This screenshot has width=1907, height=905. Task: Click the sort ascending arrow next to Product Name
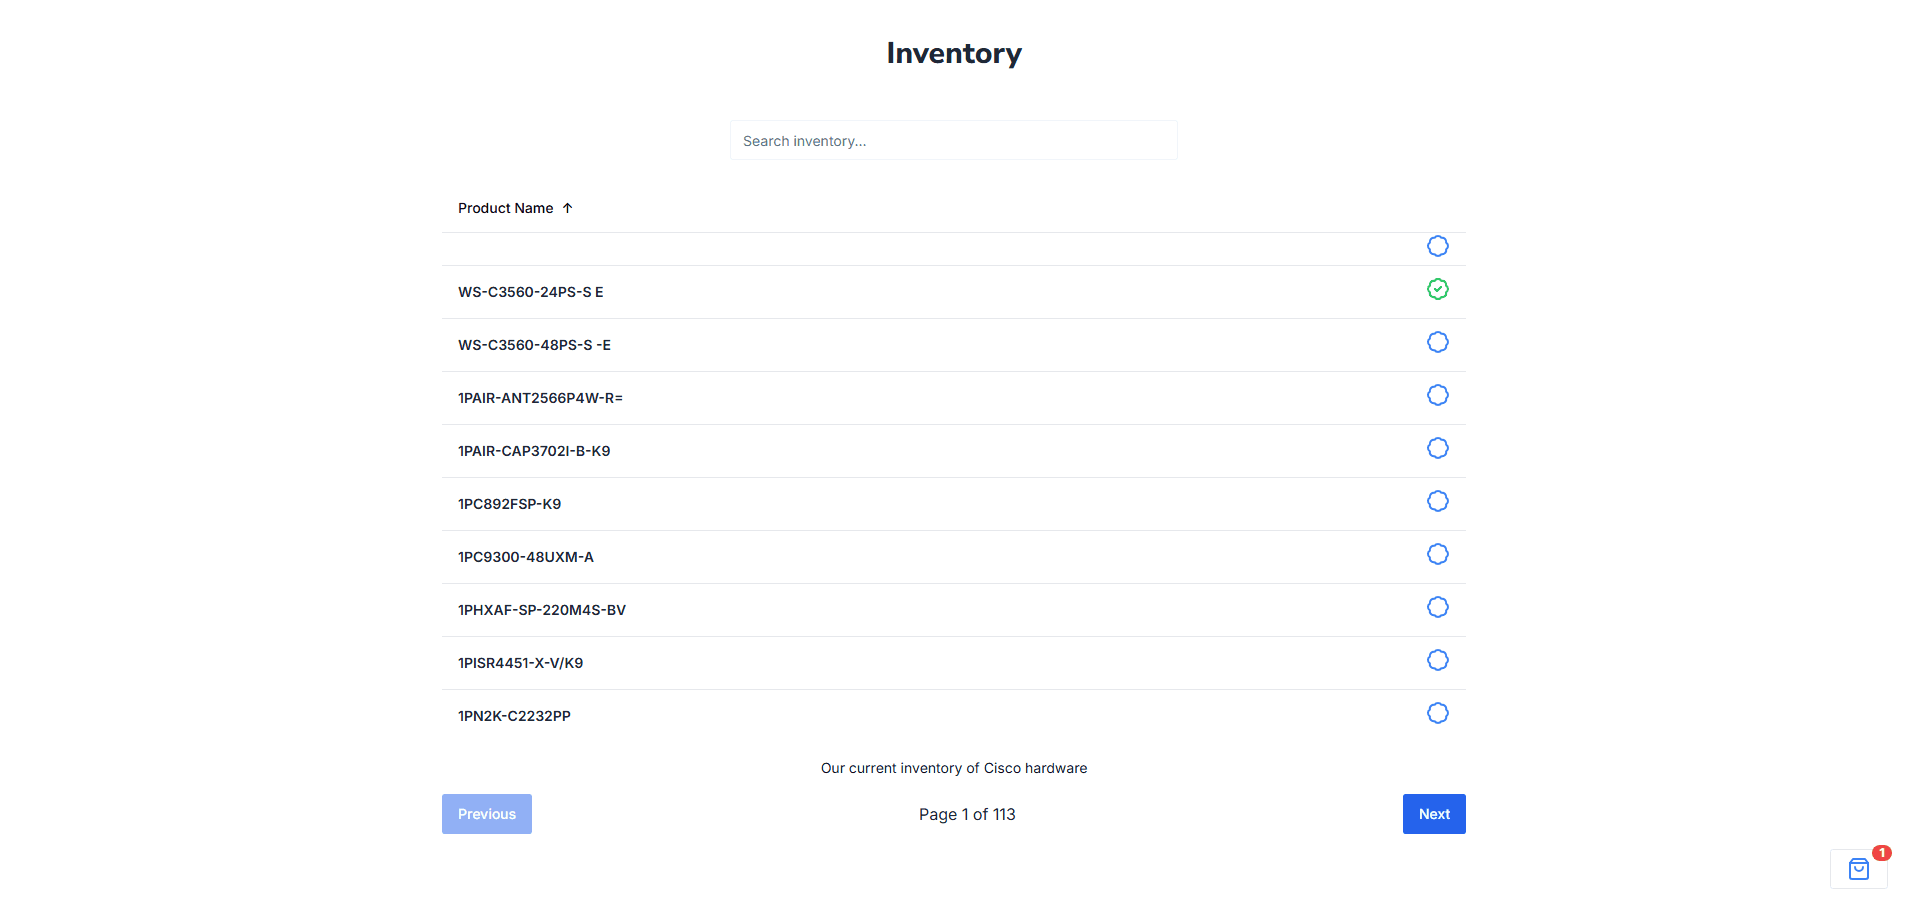[567, 208]
